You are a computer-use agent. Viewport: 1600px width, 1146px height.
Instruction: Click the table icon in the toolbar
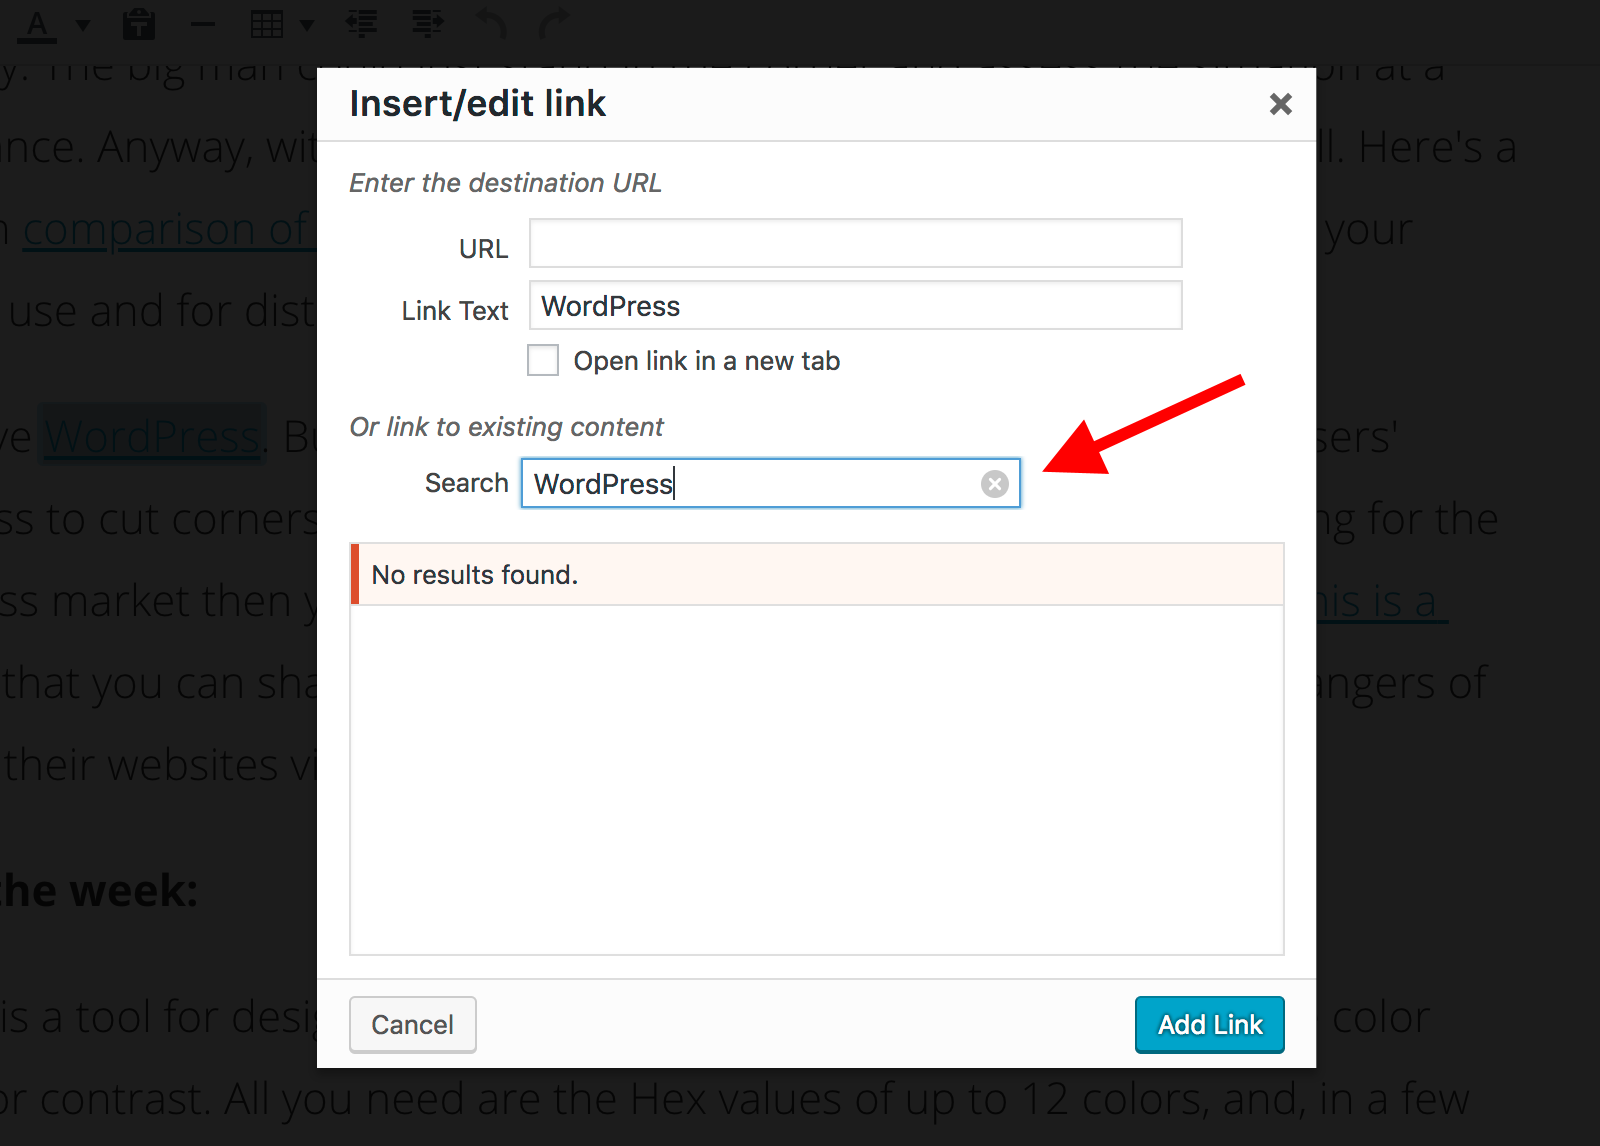pos(267,24)
